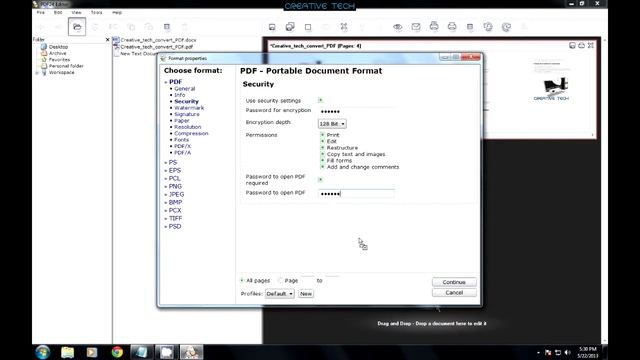Screen dimensions: 640x360
Task: Close the Folder panel with the X
Action: click(107, 40)
